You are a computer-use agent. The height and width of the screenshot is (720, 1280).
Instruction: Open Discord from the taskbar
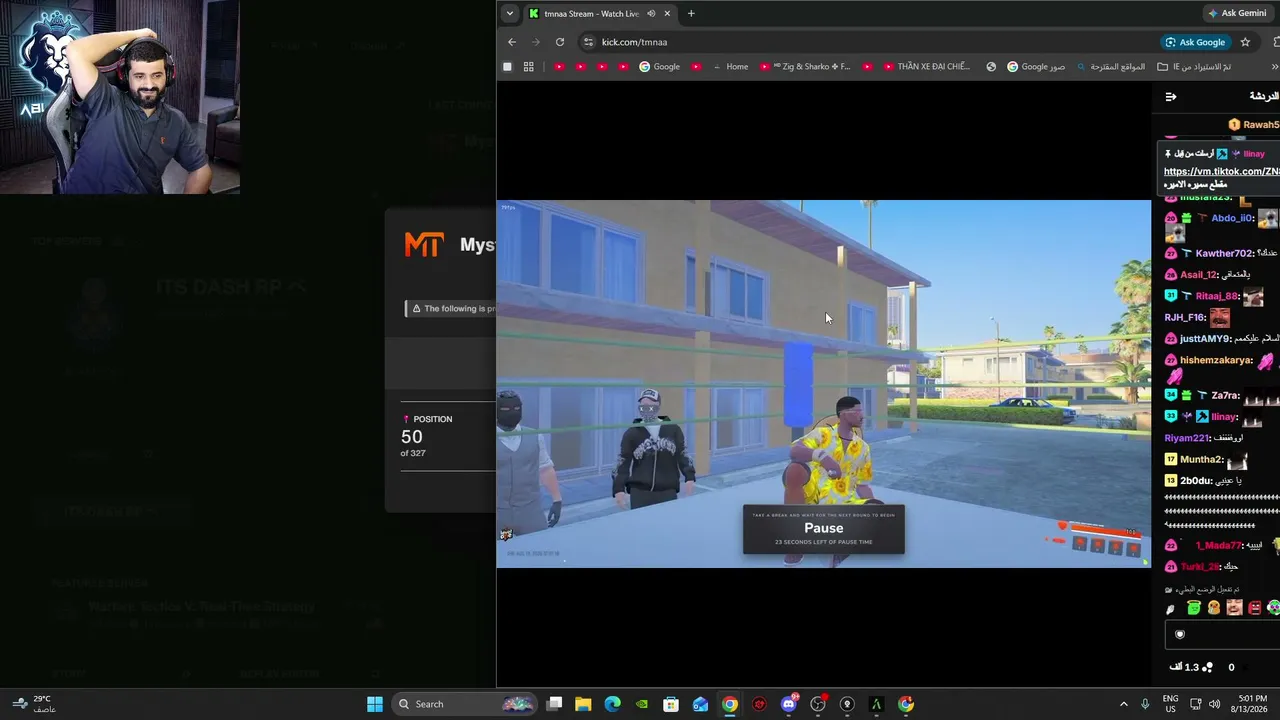[789, 704]
